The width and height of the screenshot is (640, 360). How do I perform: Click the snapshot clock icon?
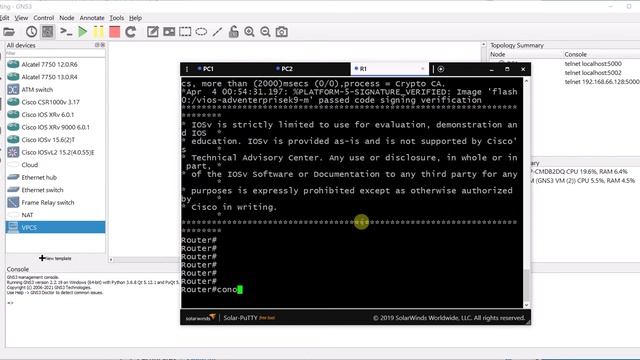tap(31, 32)
